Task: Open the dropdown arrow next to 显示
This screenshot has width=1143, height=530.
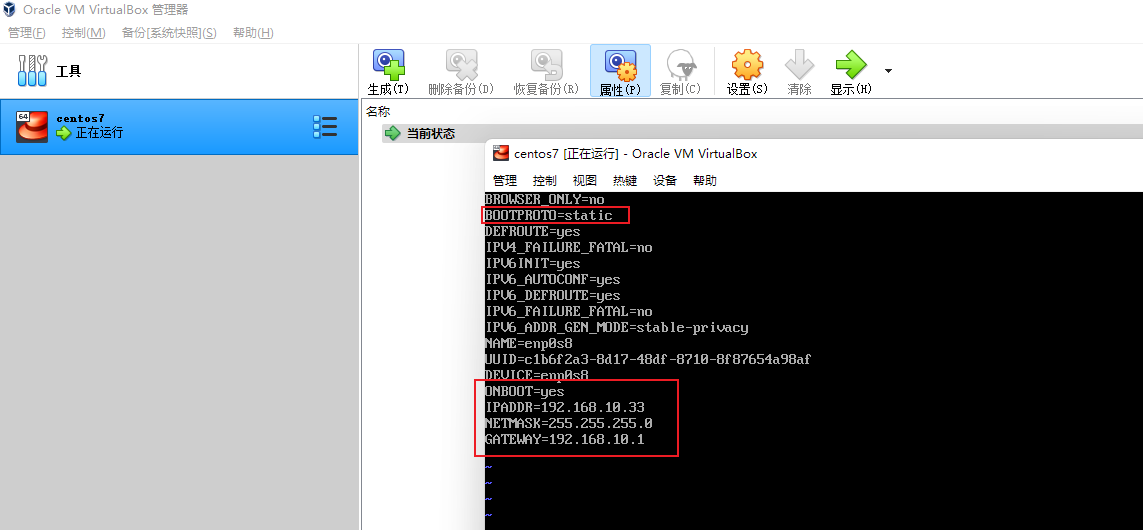Action: point(888,71)
